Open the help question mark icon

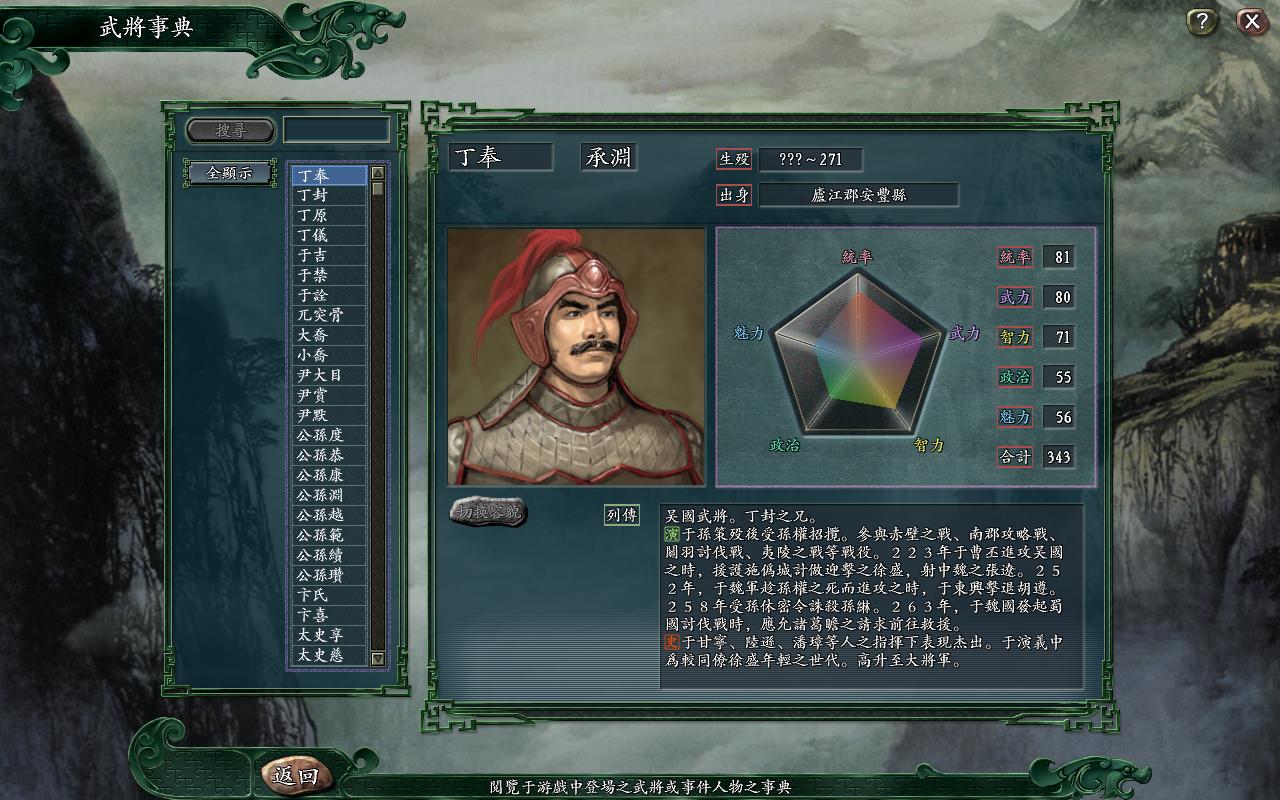pyautogui.click(x=1202, y=21)
